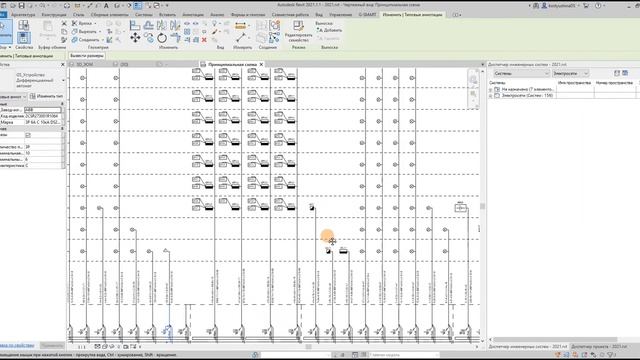Switch to System Browser tab at the bottom right

click(528, 347)
